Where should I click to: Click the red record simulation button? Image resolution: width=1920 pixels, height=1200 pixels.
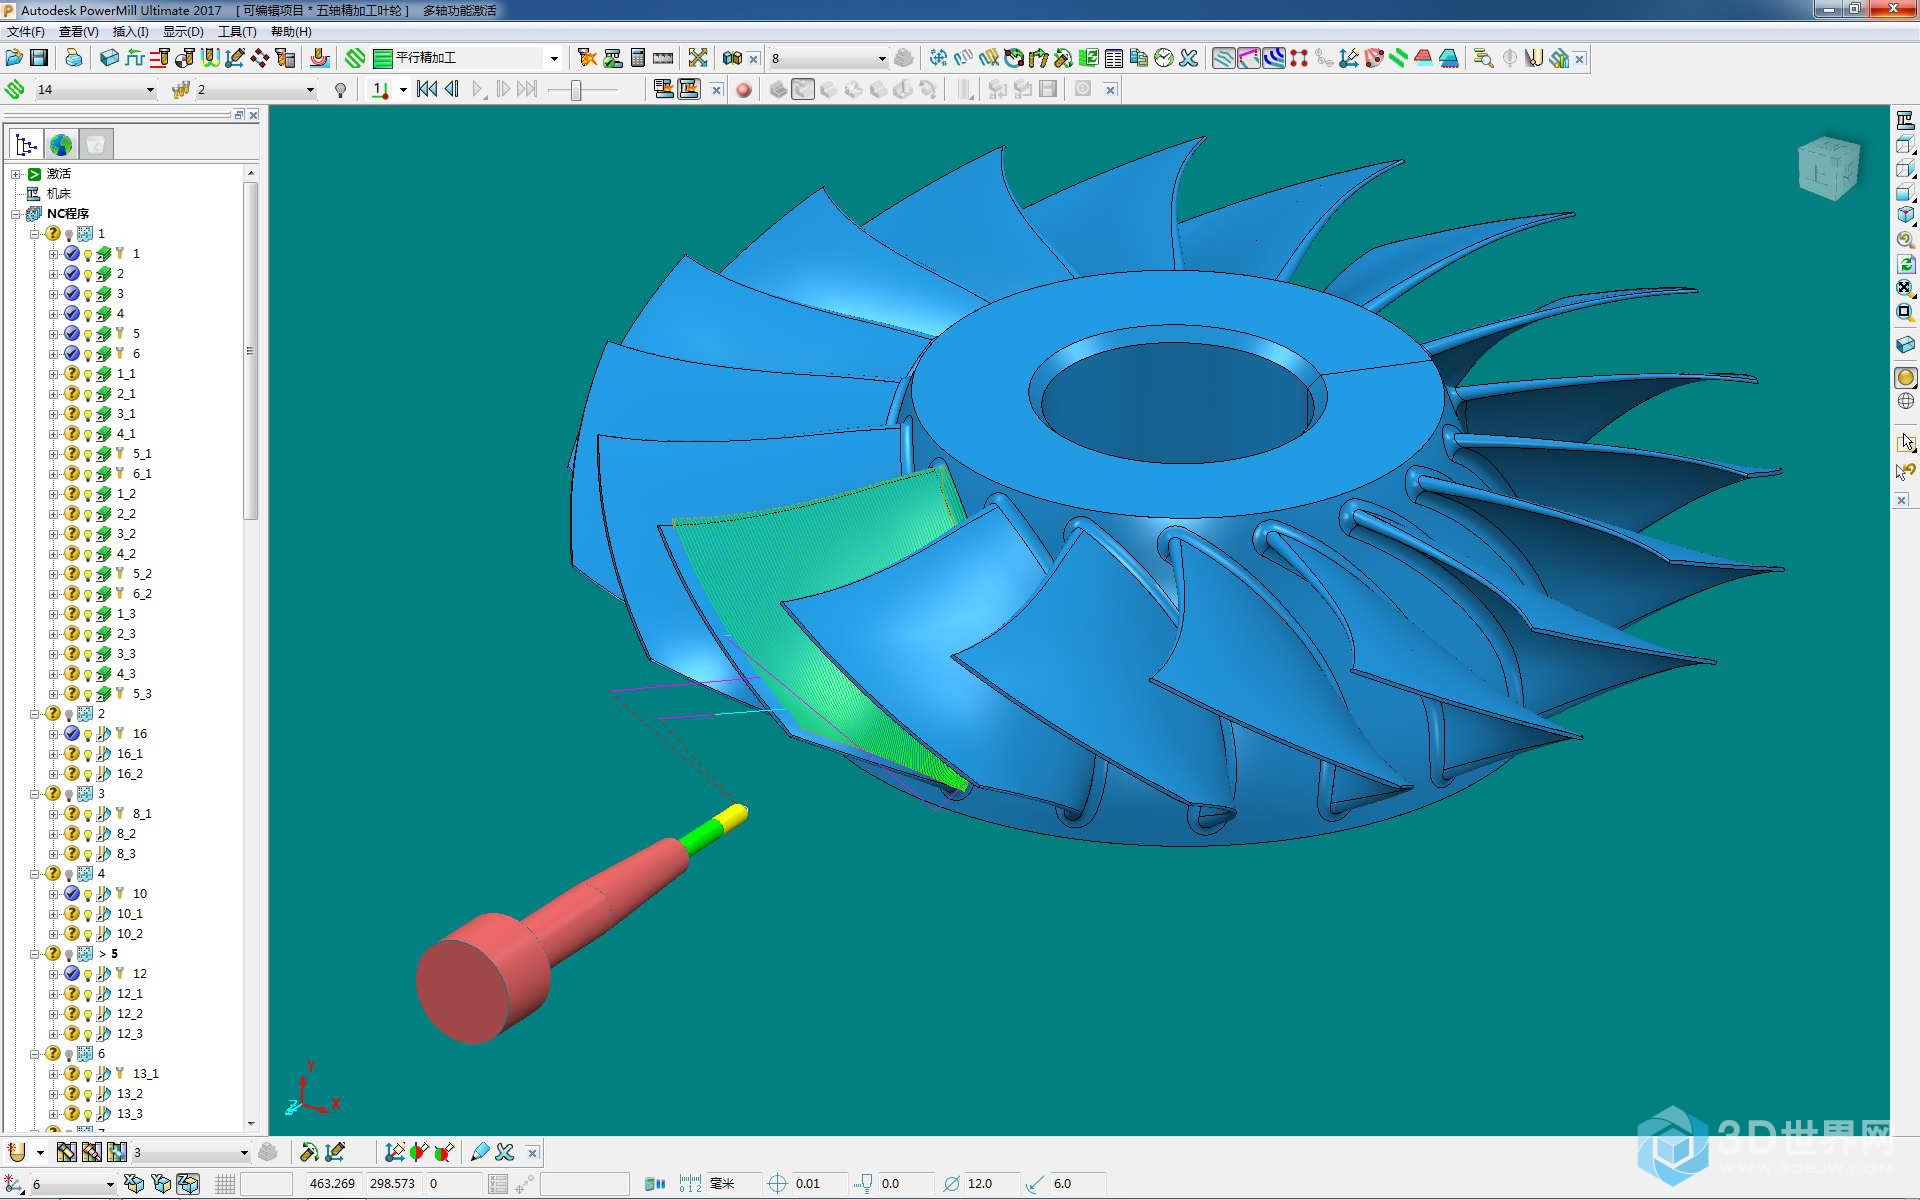[x=743, y=90]
